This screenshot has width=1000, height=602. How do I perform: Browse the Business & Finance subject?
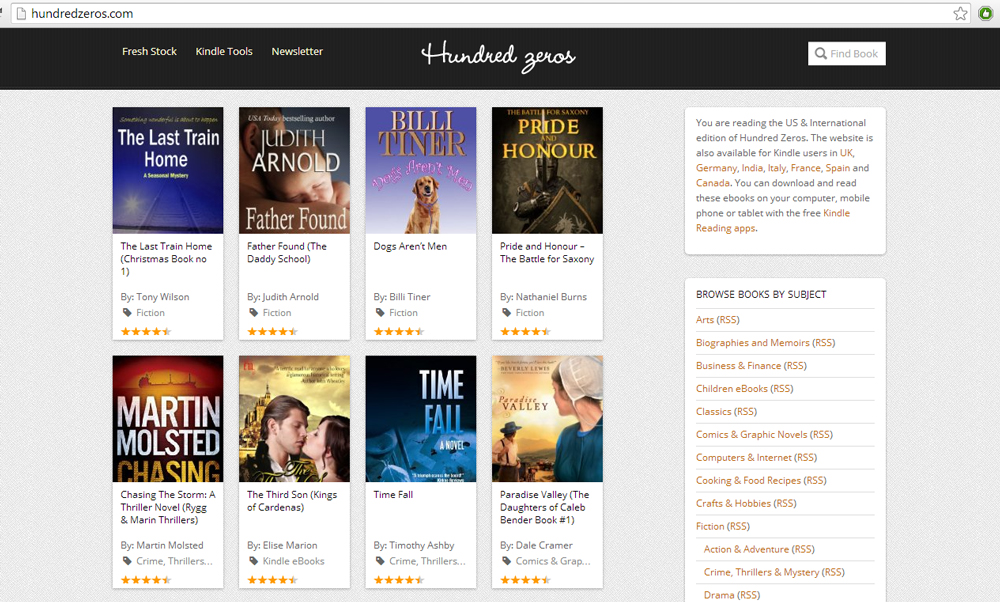pyautogui.click(x=739, y=365)
